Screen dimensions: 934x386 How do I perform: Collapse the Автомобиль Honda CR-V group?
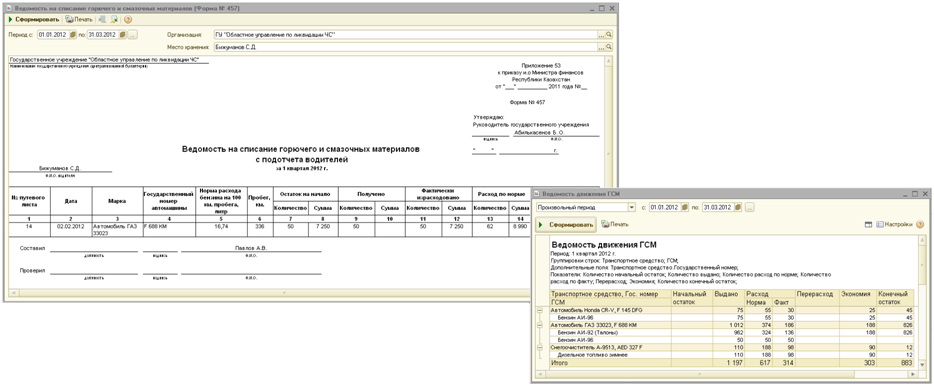coord(540,310)
